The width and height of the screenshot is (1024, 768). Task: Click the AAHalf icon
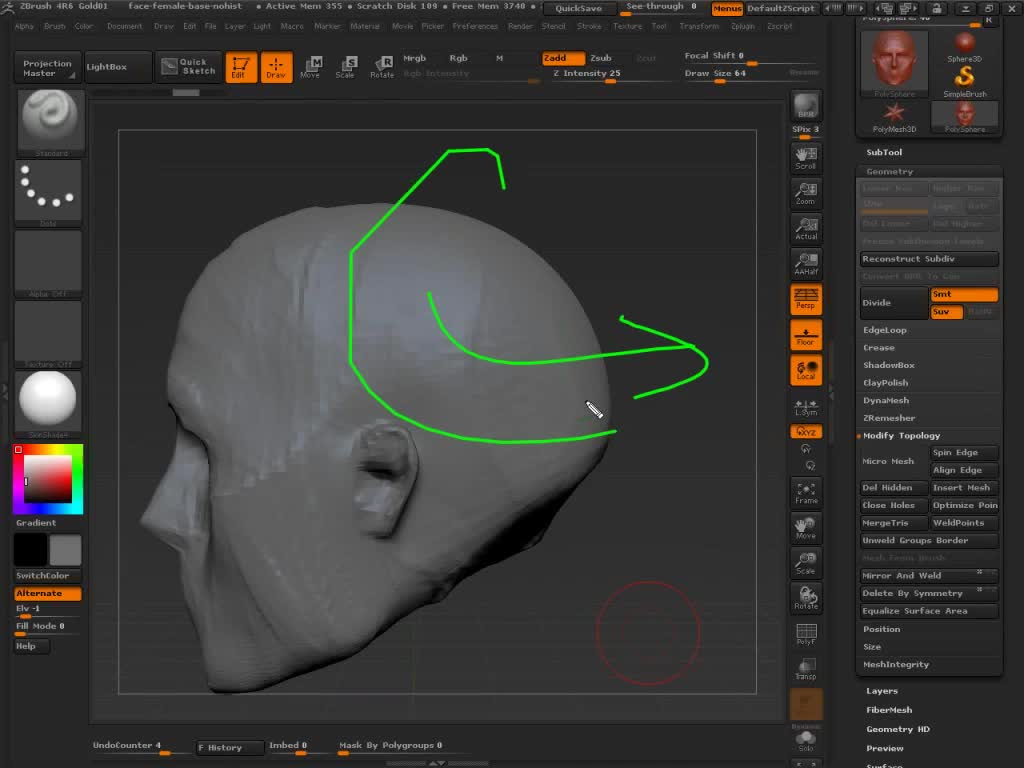coord(806,264)
